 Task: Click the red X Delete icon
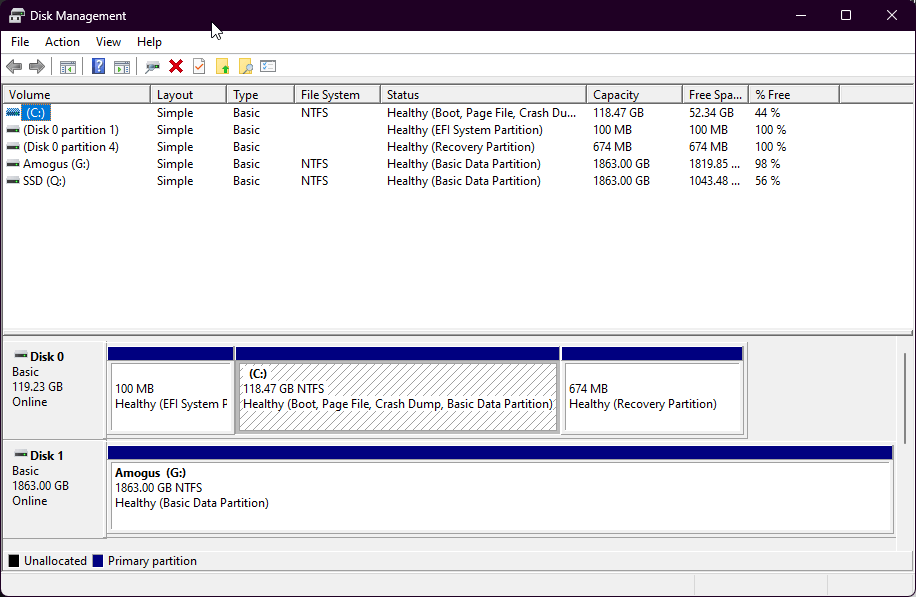176,67
